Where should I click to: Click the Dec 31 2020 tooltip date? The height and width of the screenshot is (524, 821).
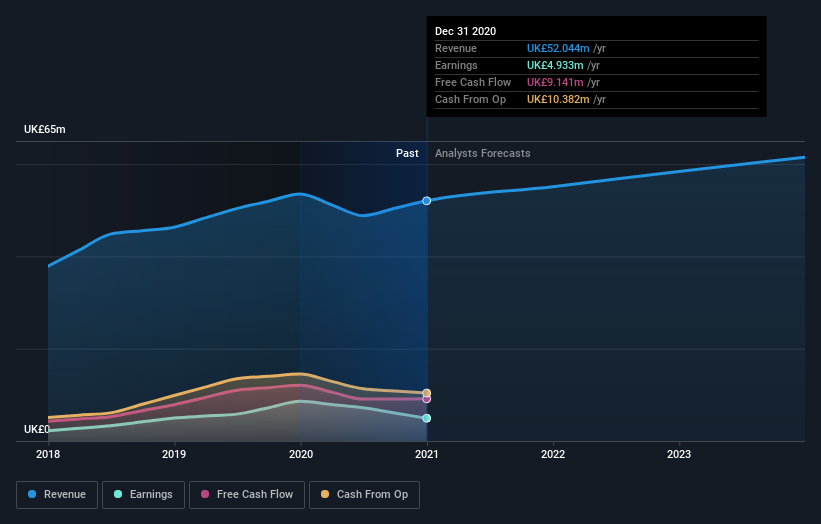coord(465,31)
